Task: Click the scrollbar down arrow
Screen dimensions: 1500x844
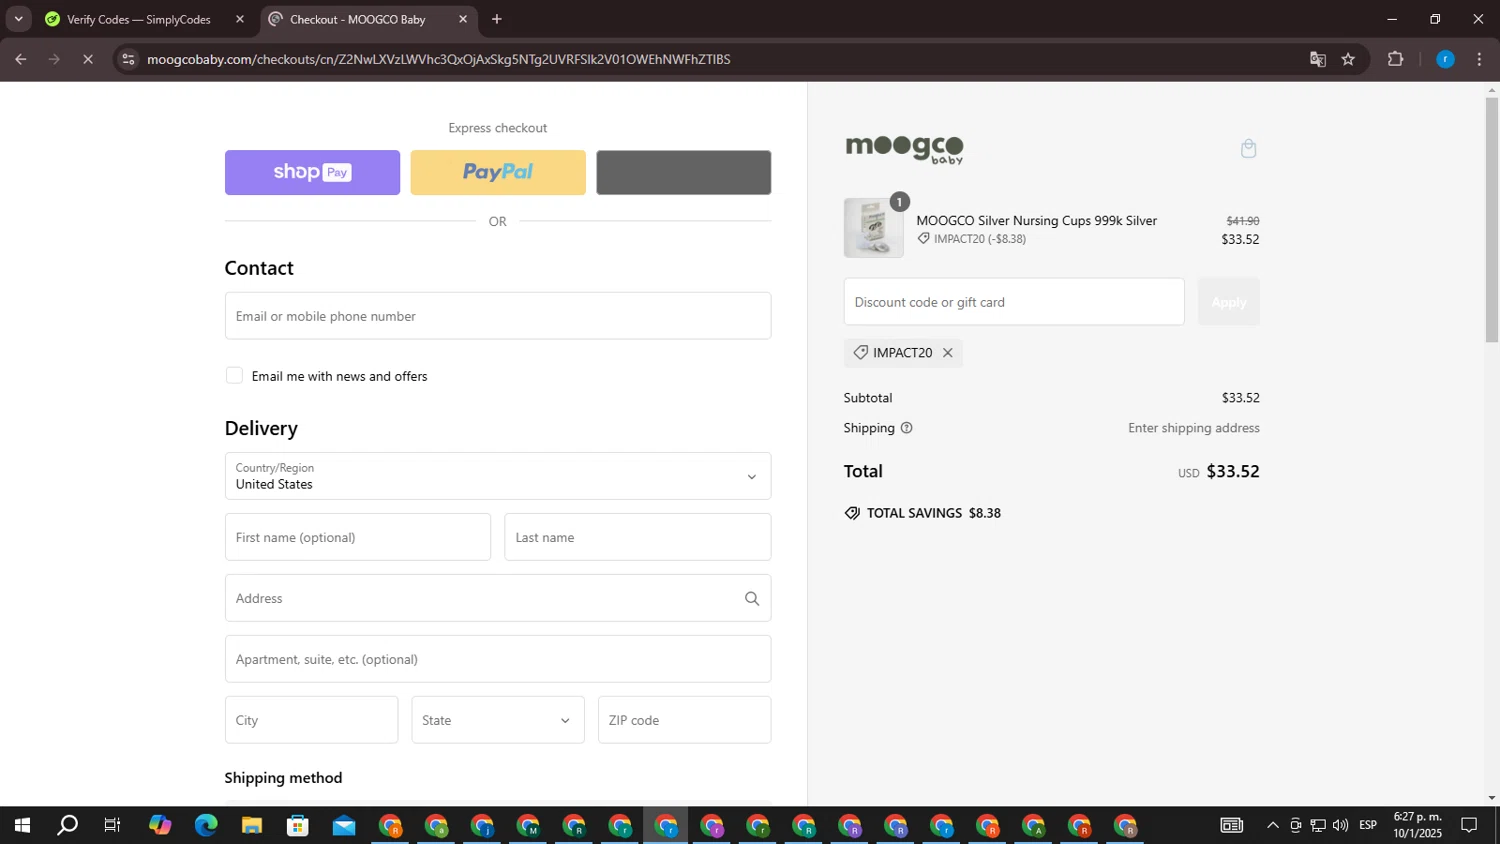Action: point(1492,798)
